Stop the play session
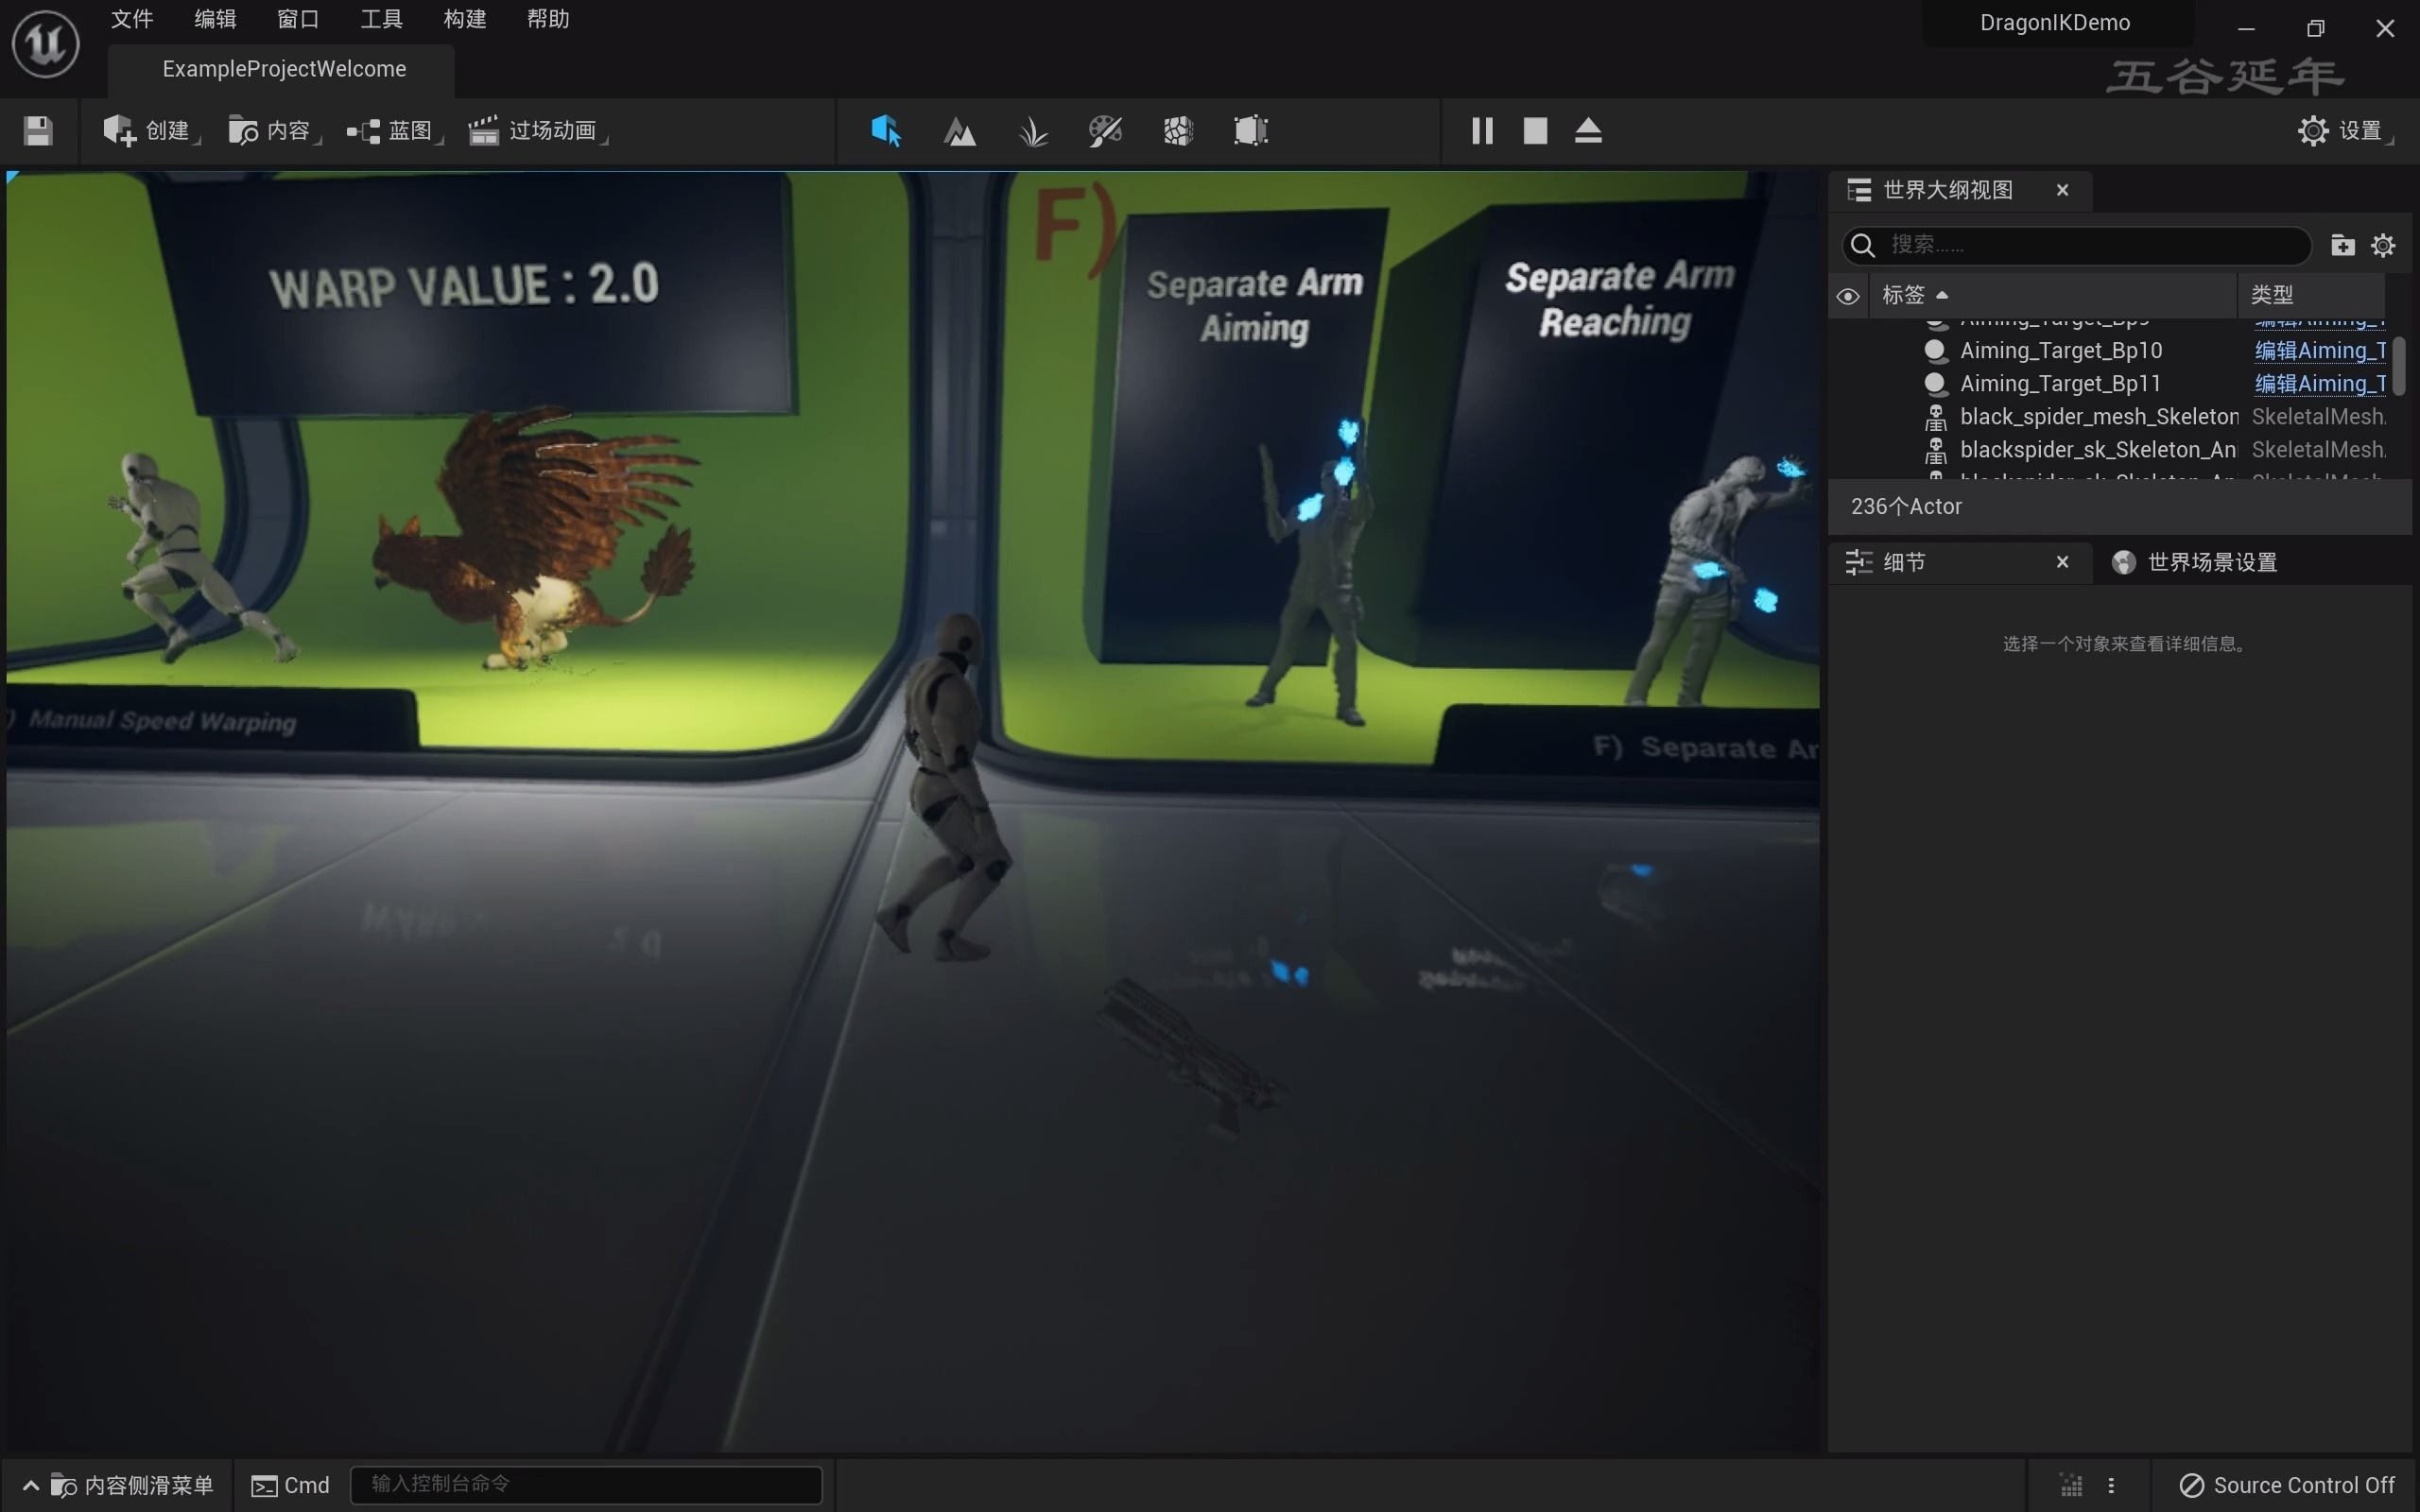Viewport: 2420px width, 1512px height. tap(1535, 131)
